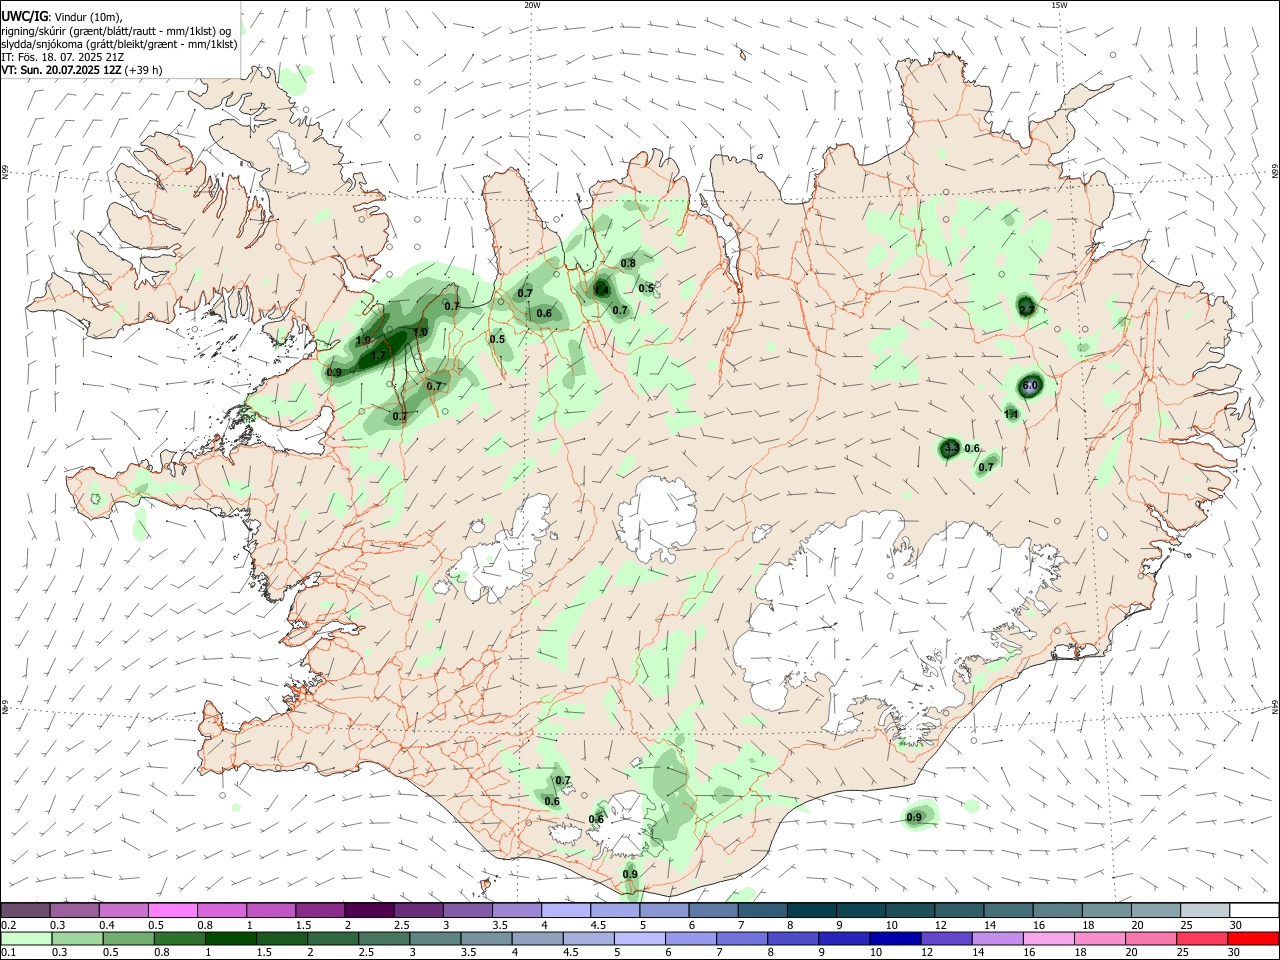Click the 15W longitude label
The width and height of the screenshot is (1280, 960).
coord(1059,5)
